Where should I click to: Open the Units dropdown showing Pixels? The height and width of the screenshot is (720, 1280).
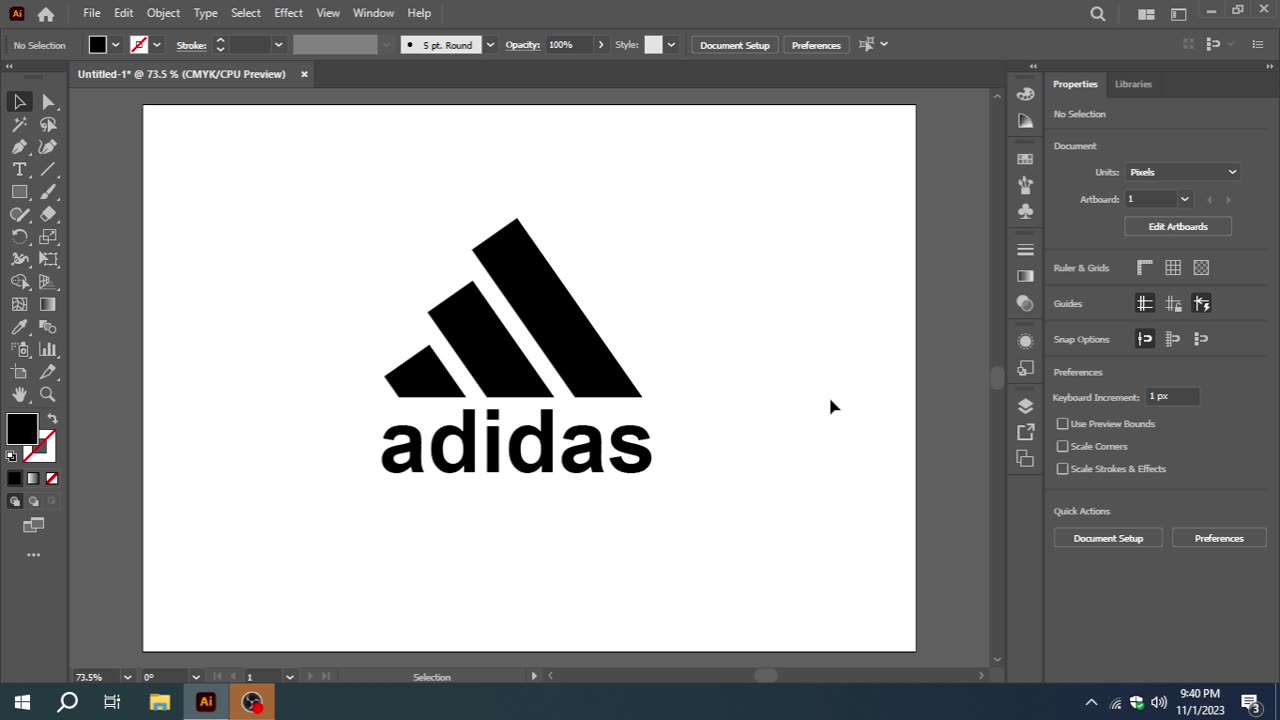point(1183,172)
